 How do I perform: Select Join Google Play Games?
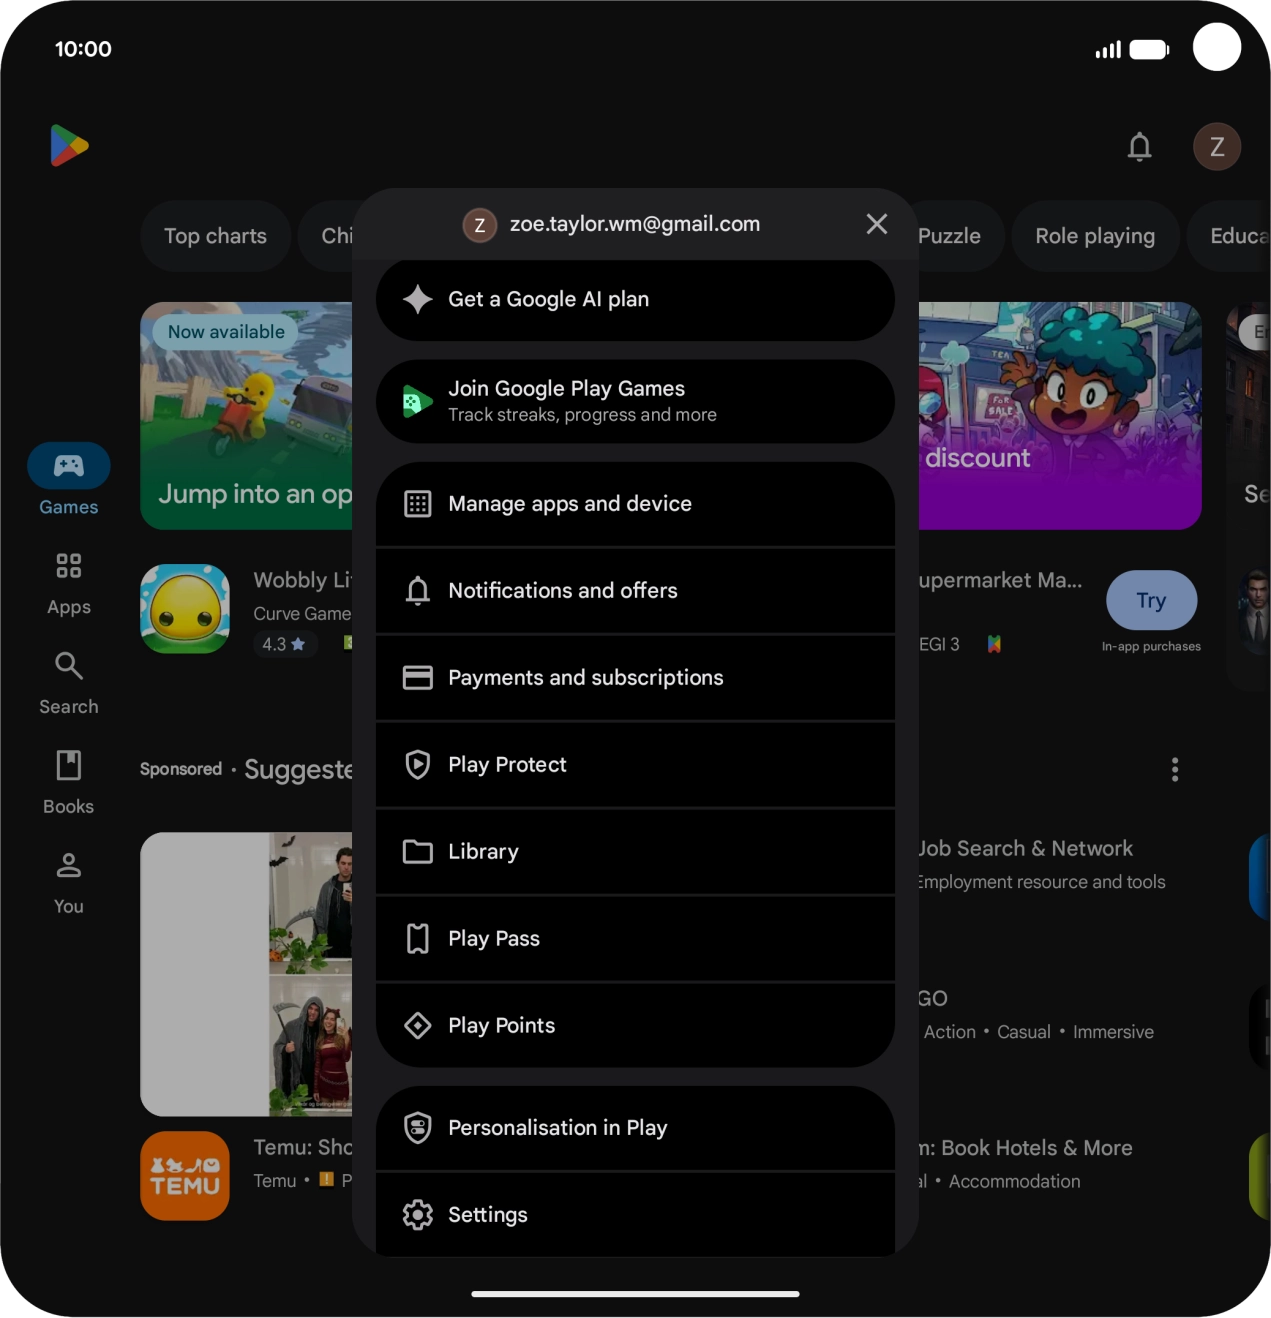tap(635, 402)
